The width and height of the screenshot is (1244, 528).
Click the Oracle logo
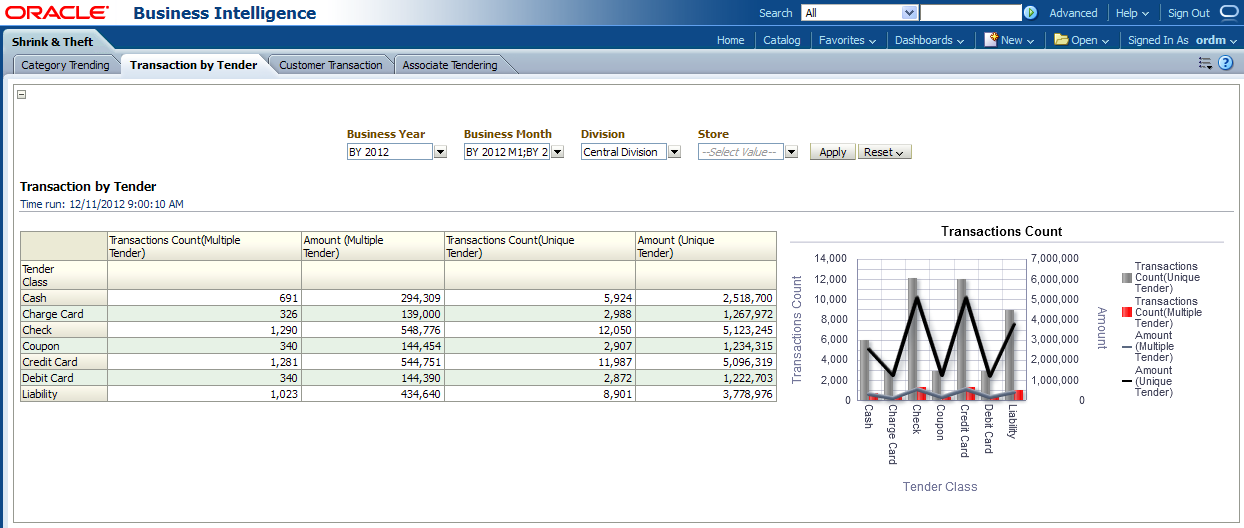click(x=57, y=13)
